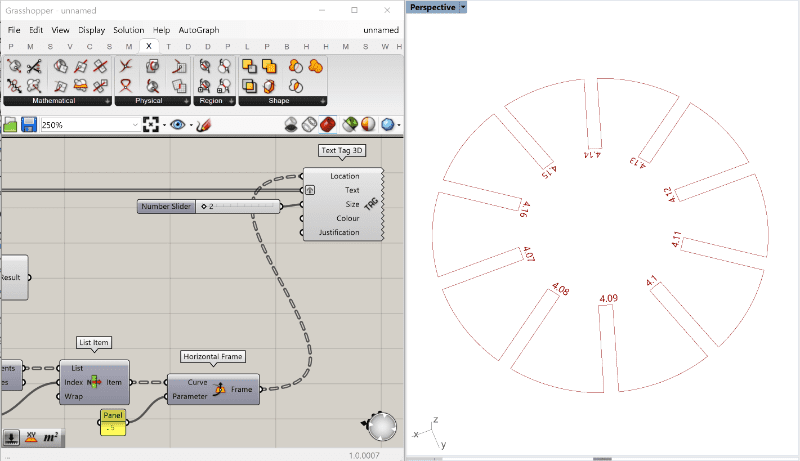
Task: Select the Trim with Brep icon
Action: [x=205, y=66]
